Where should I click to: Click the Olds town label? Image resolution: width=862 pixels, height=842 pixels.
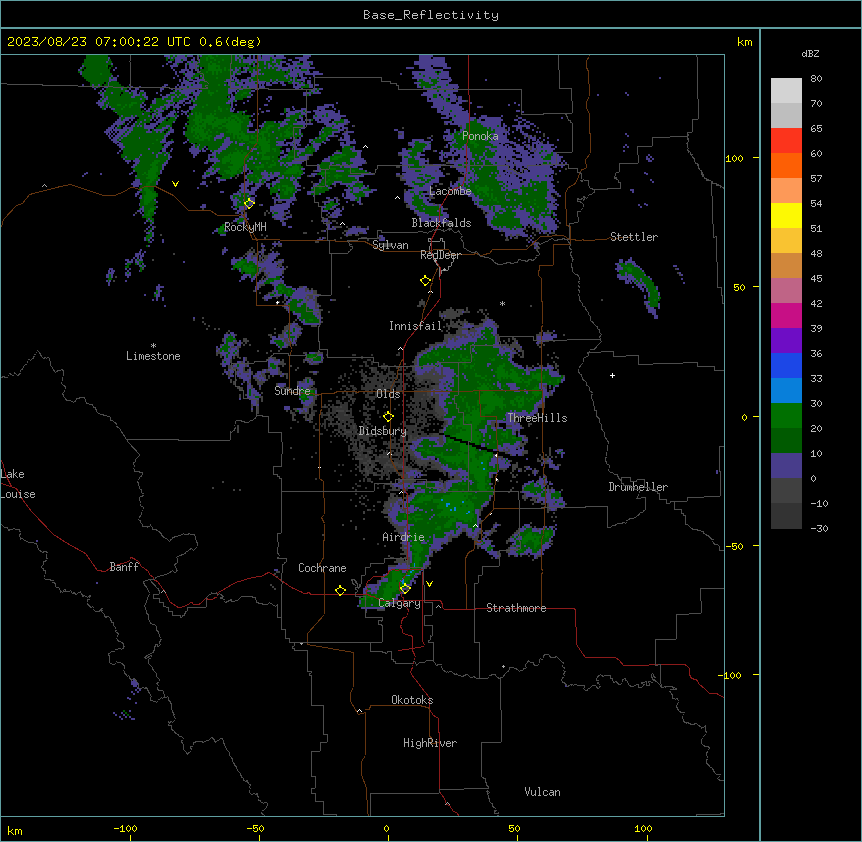(x=388, y=394)
